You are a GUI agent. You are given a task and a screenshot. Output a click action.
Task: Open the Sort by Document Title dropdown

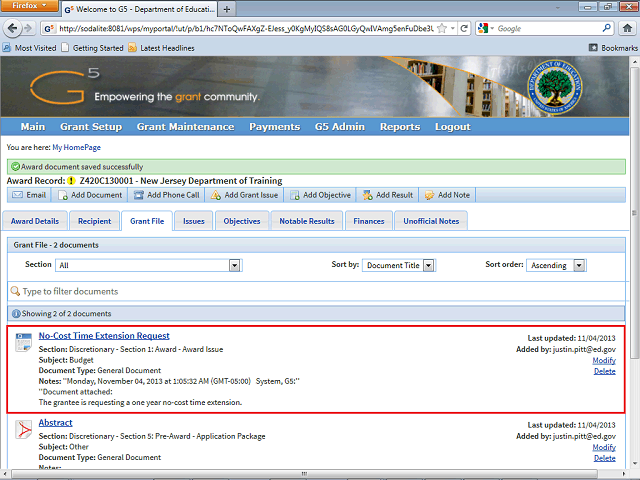coord(399,265)
